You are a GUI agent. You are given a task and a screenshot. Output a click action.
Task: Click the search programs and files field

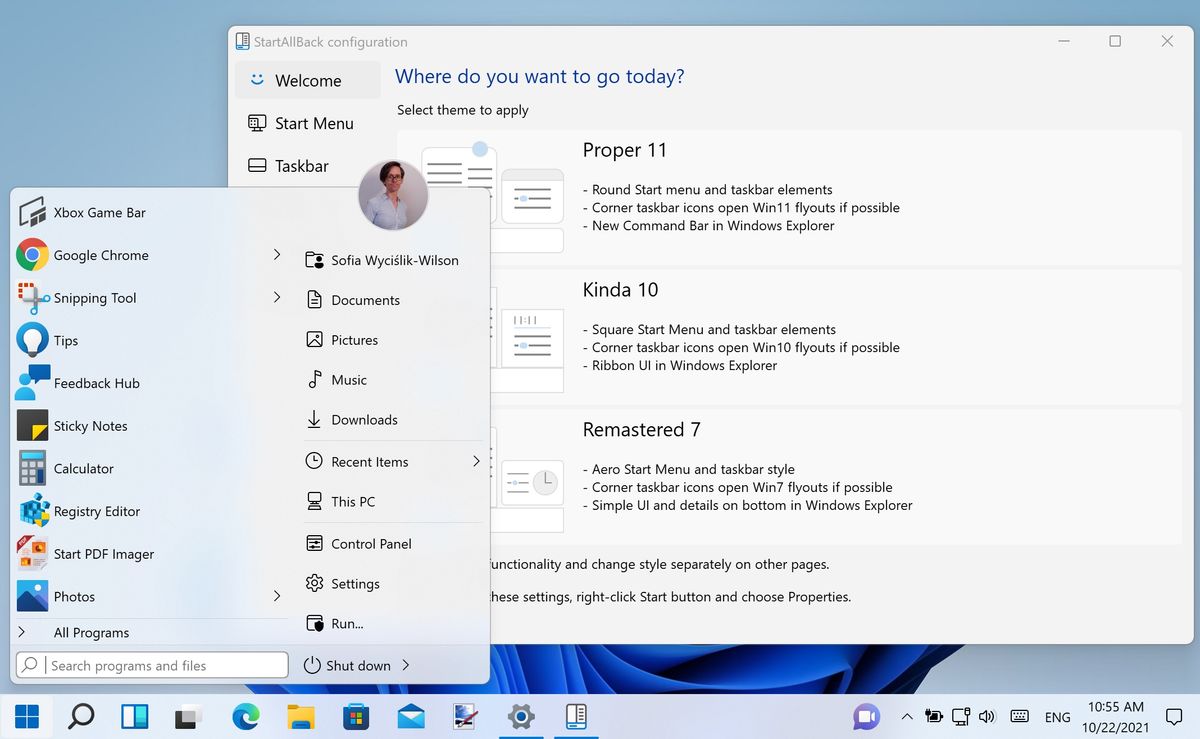tap(150, 665)
